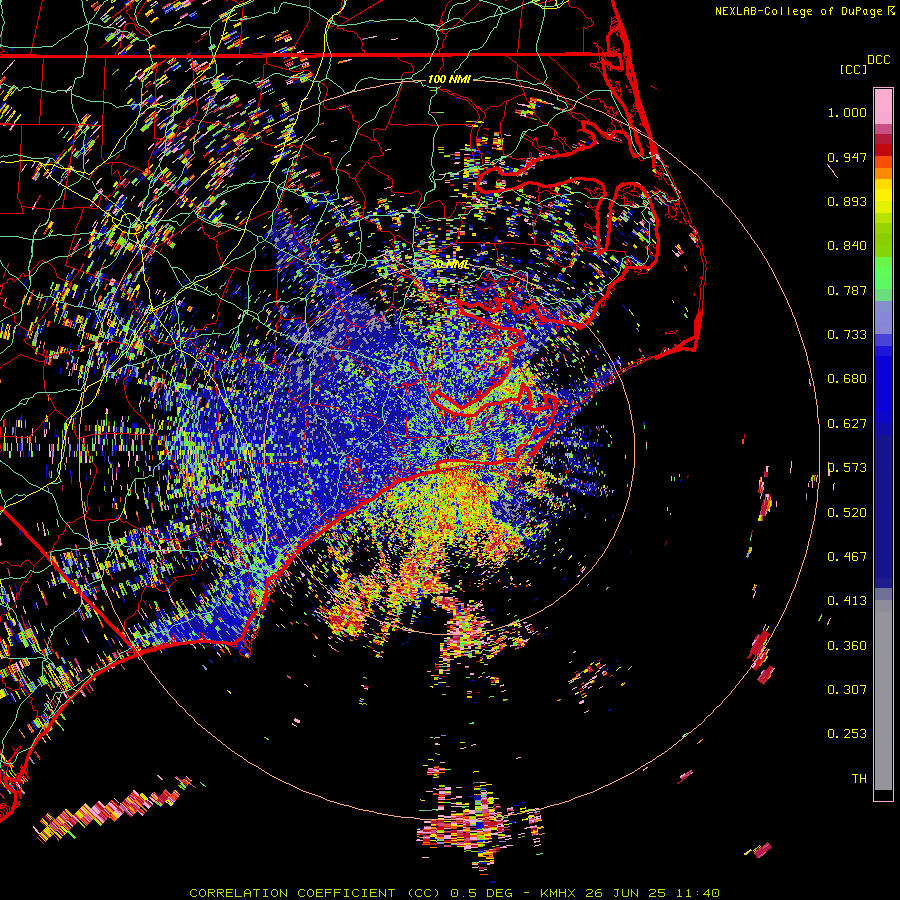Click the TH threshold label
900x900 pixels.
point(859,779)
